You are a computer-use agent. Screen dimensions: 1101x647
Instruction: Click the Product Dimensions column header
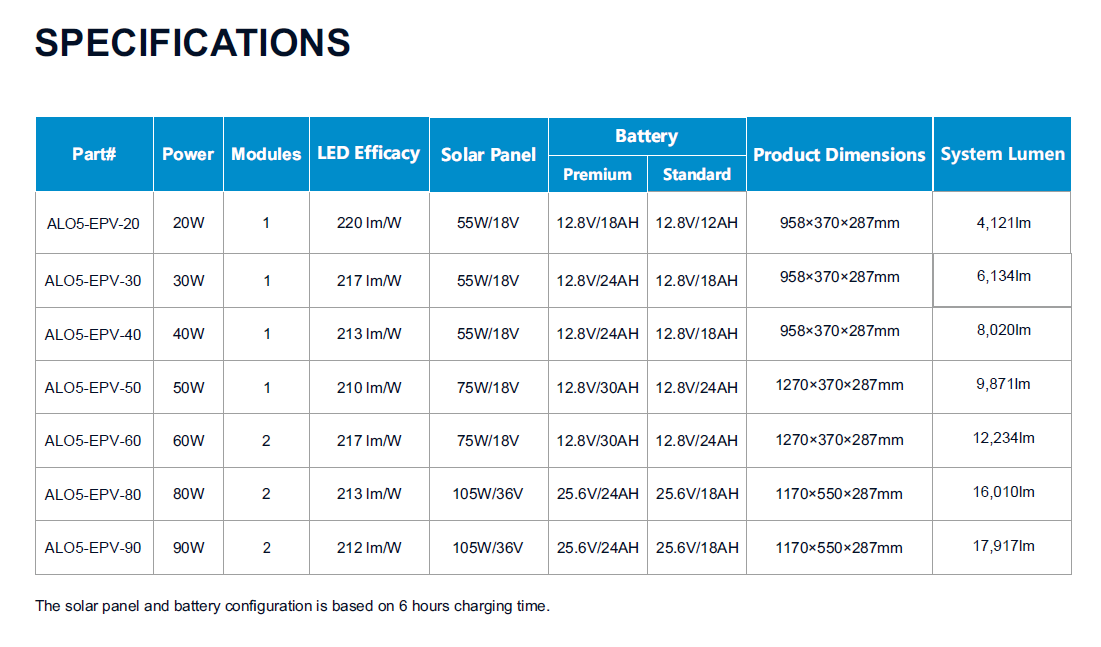pyautogui.click(x=839, y=154)
